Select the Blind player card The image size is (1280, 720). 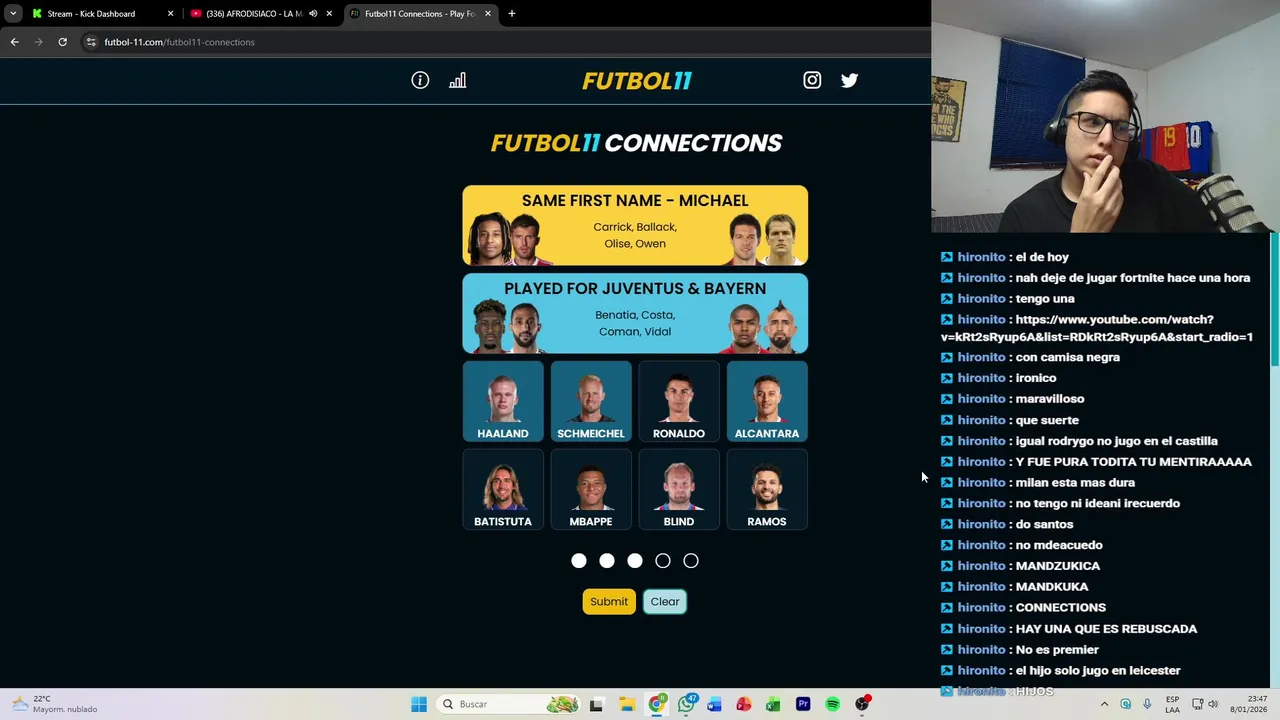[679, 489]
